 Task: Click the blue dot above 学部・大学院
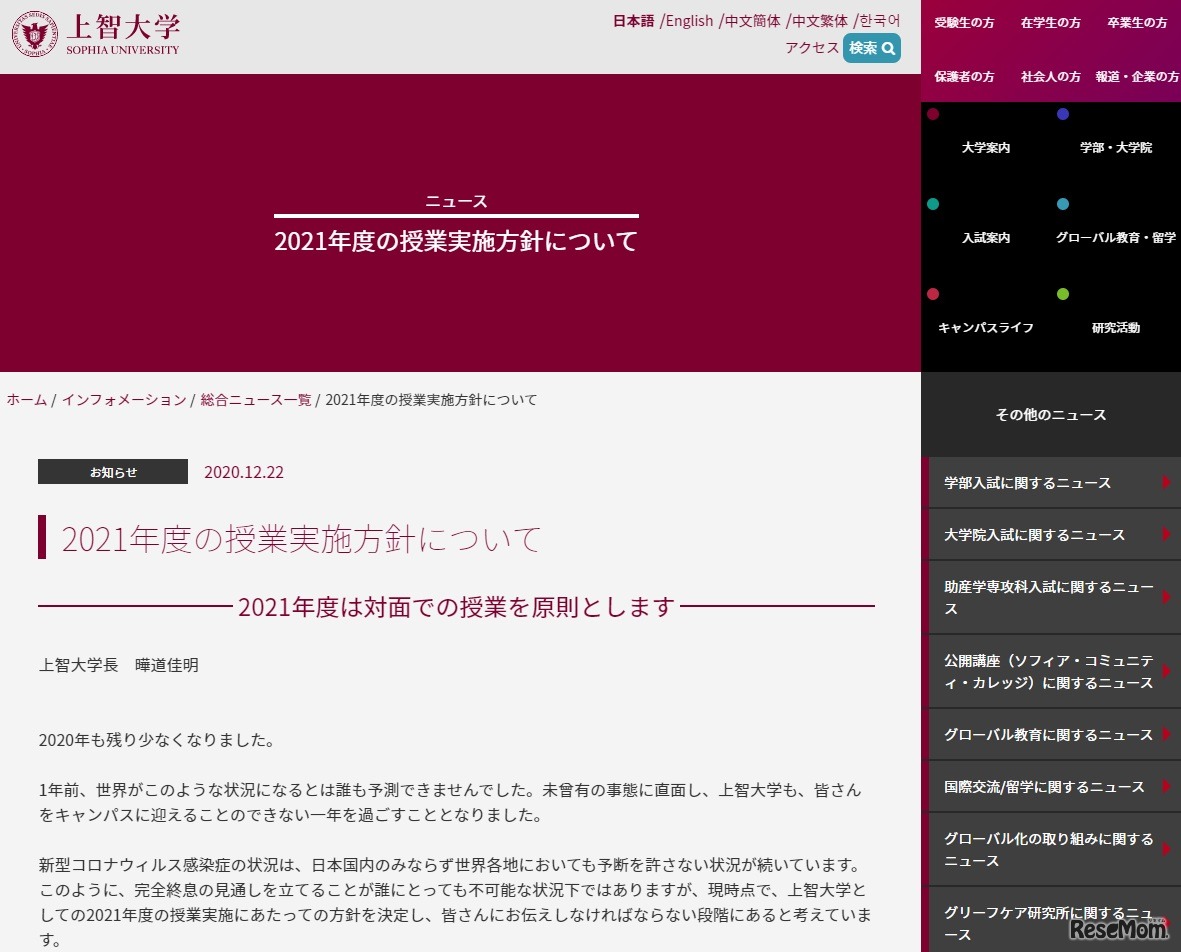click(1063, 114)
